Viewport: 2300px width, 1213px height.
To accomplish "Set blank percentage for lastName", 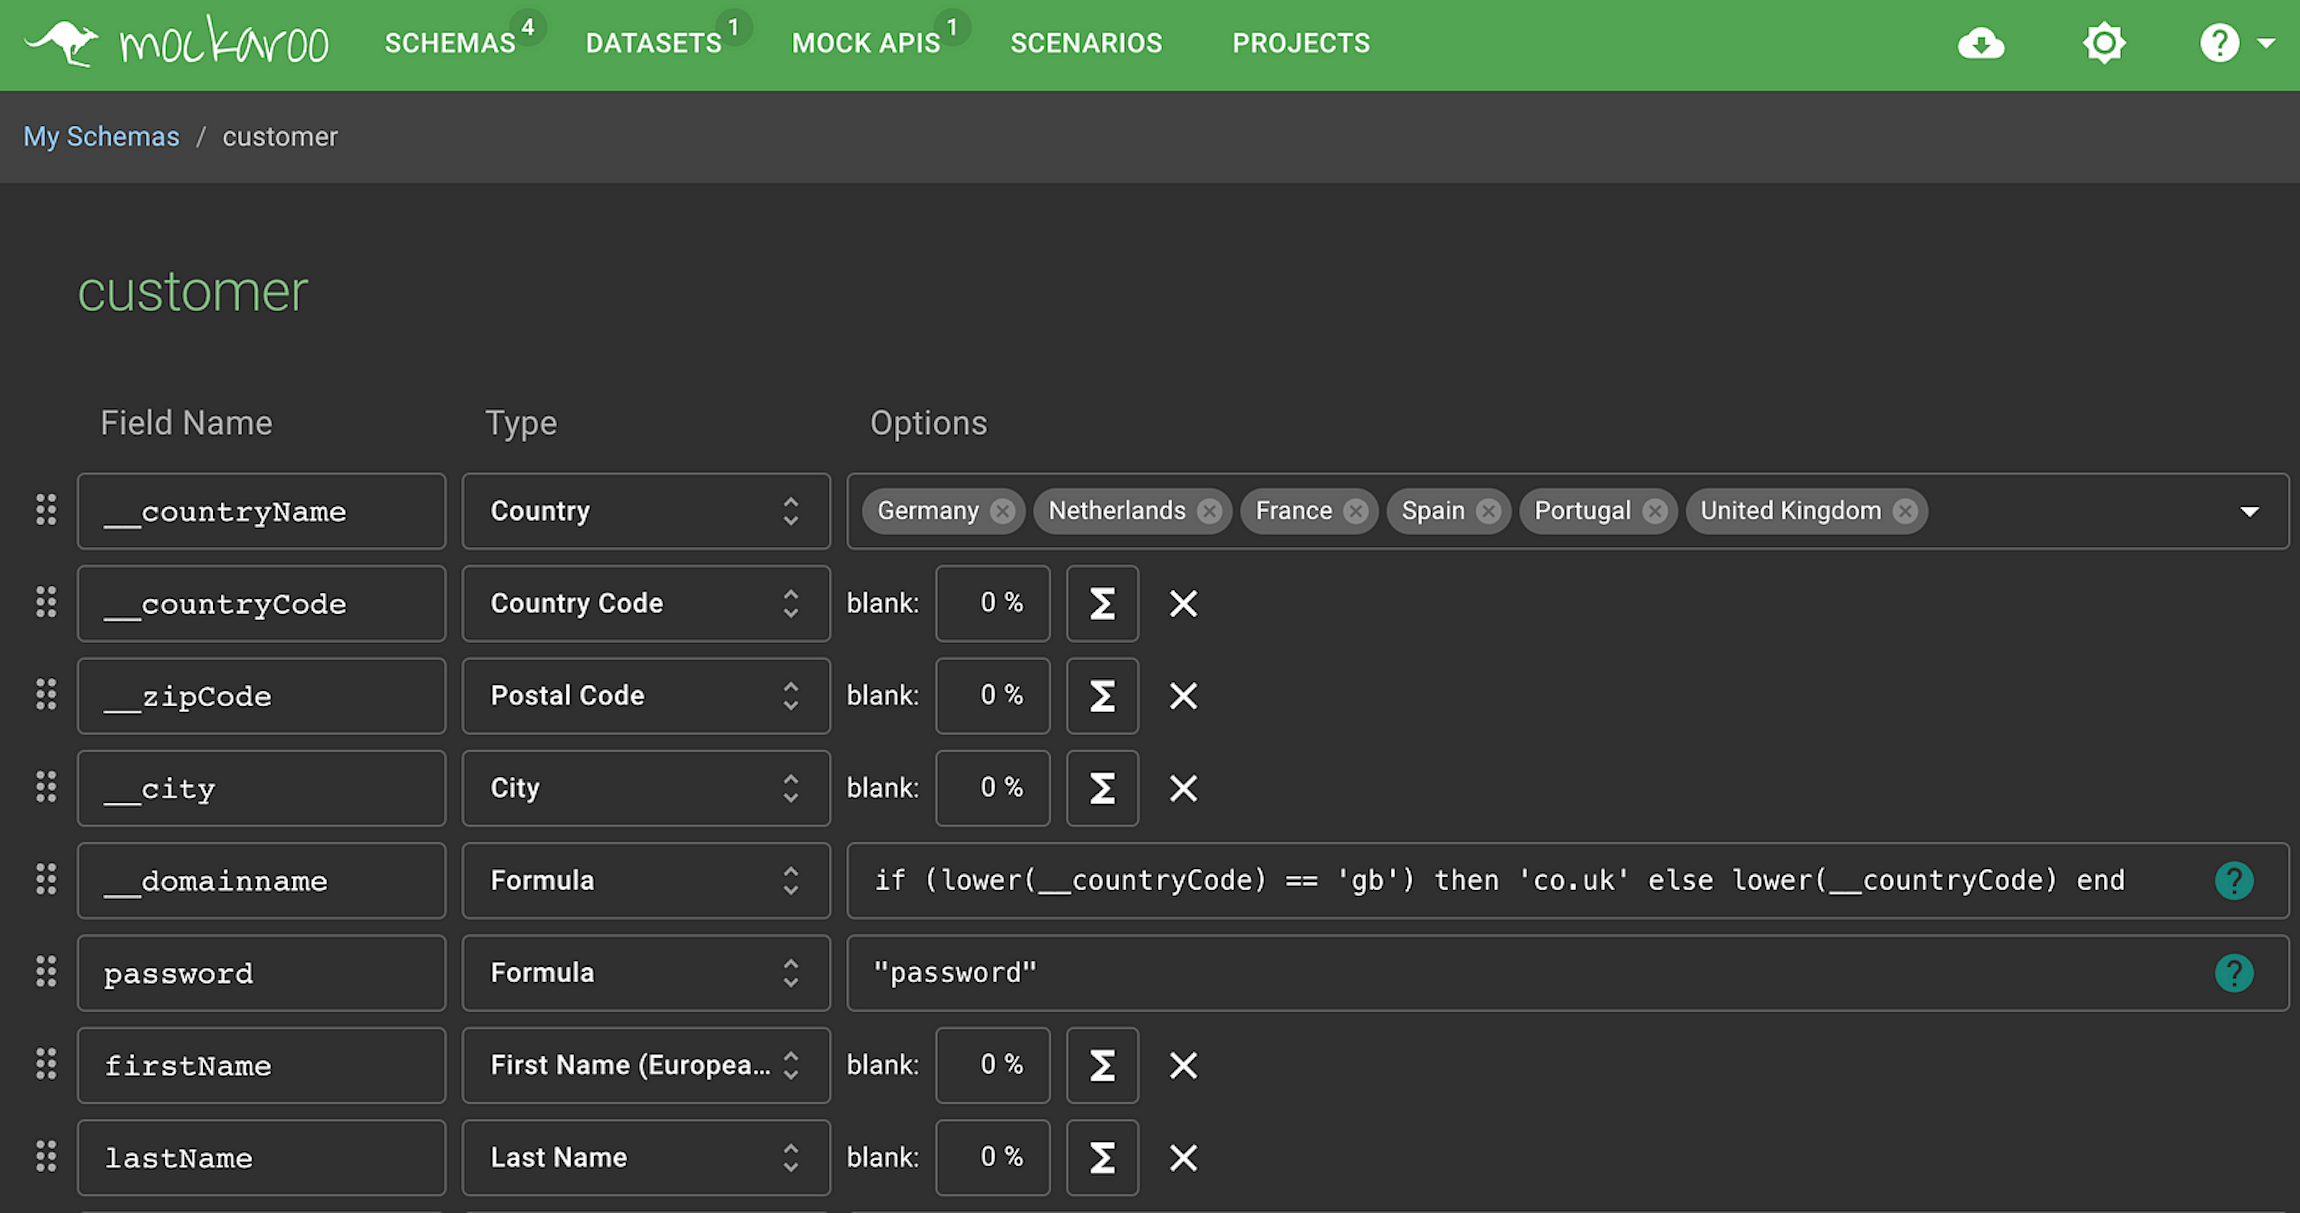I will coord(992,1157).
